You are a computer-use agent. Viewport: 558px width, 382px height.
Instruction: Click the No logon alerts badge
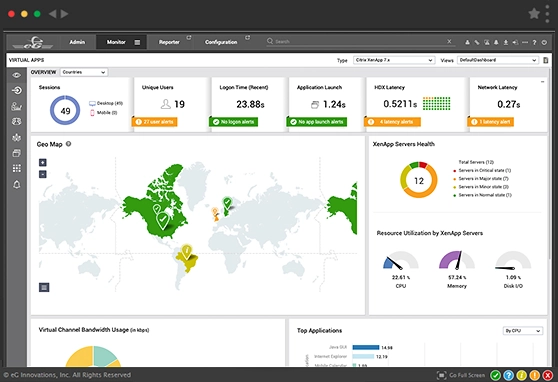233,122
